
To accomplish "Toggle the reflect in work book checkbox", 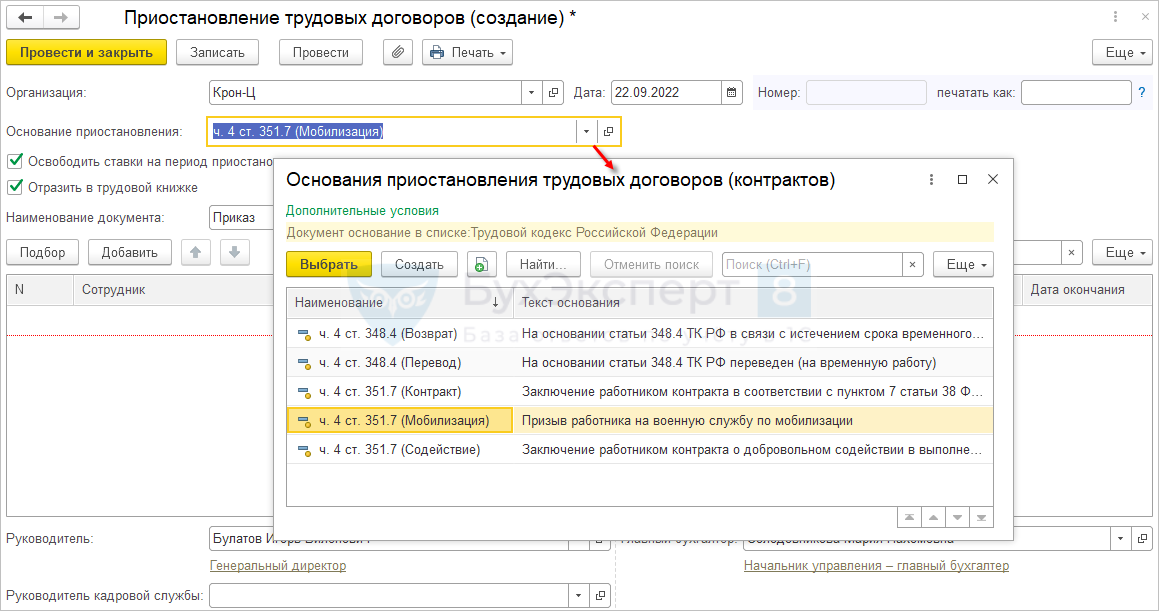I will (x=15, y=187).
